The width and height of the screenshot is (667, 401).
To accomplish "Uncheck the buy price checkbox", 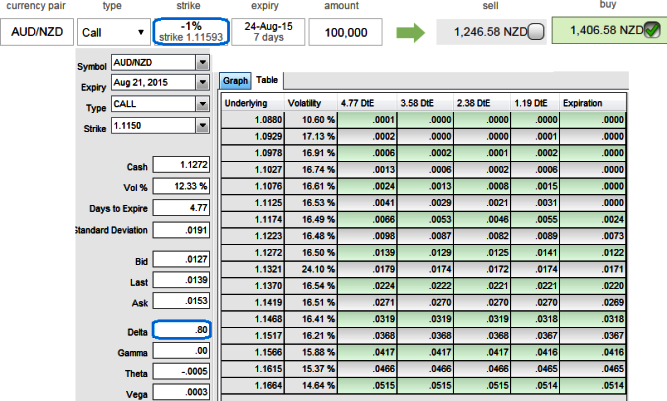I will click(x=652, y=30).
